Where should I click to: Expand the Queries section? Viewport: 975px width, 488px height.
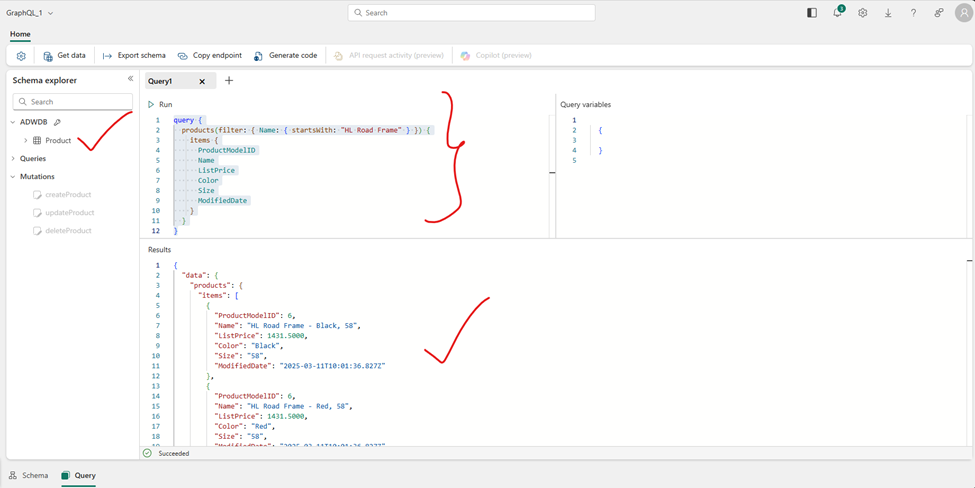14,159
